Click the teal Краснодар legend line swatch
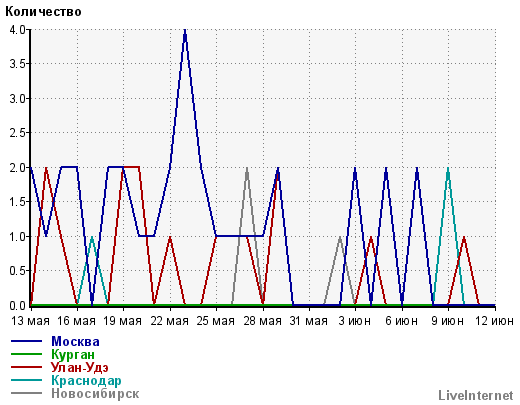Image resolution: width=520 pixels, height=405 pixels. point(26,380)
